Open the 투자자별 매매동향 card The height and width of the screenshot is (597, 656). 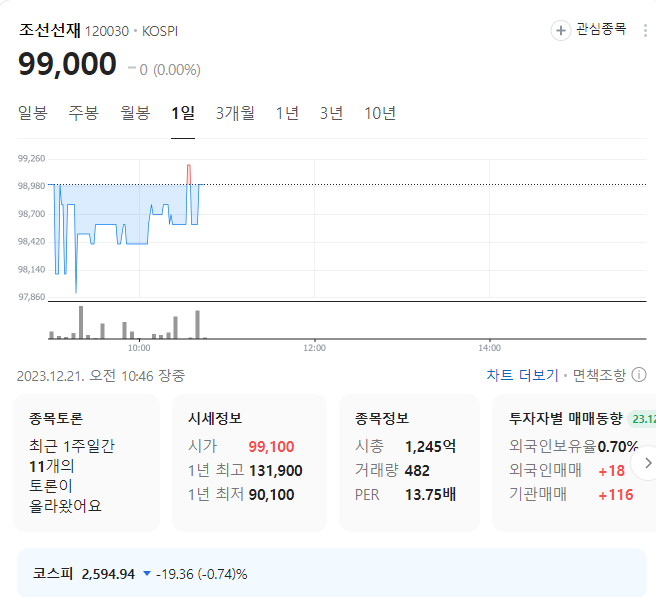pos(574,463)
